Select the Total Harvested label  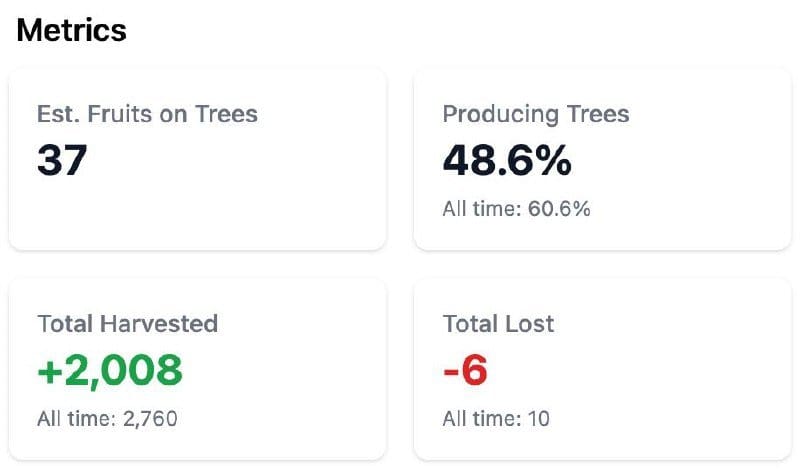pyautogui.click(x=128, y=324)
